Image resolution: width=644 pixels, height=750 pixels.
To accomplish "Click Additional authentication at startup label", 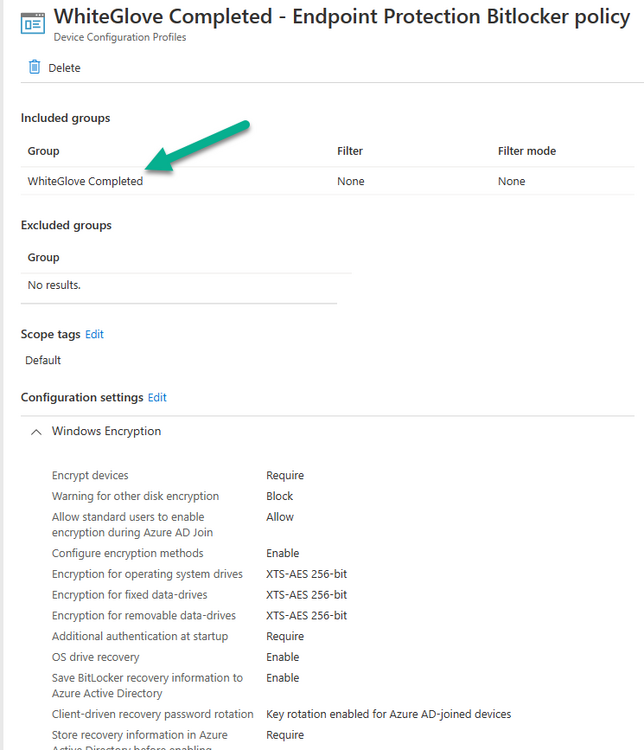I will click(x=140, y=636).
